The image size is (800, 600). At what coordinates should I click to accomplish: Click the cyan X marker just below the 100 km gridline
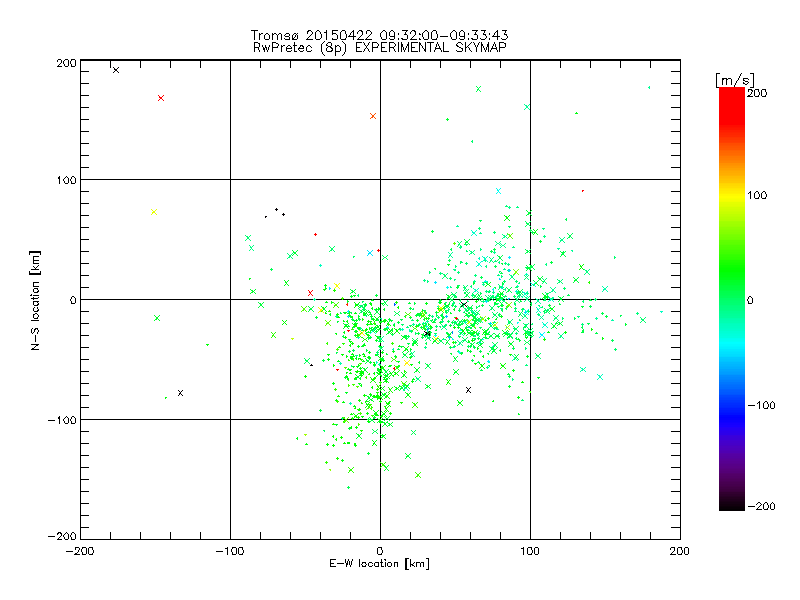click(x=498, y=191)
